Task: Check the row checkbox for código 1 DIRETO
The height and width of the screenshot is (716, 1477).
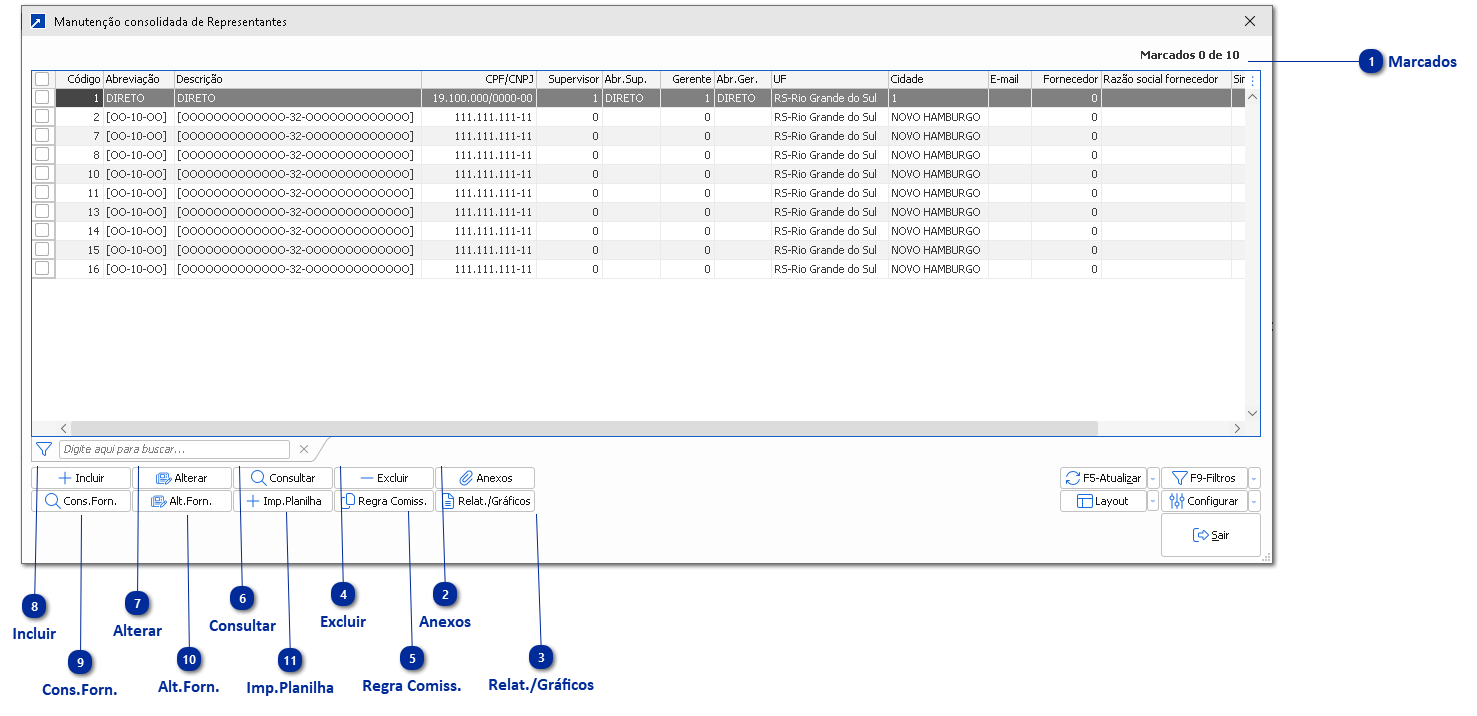Action: click(x=42, y=98)
